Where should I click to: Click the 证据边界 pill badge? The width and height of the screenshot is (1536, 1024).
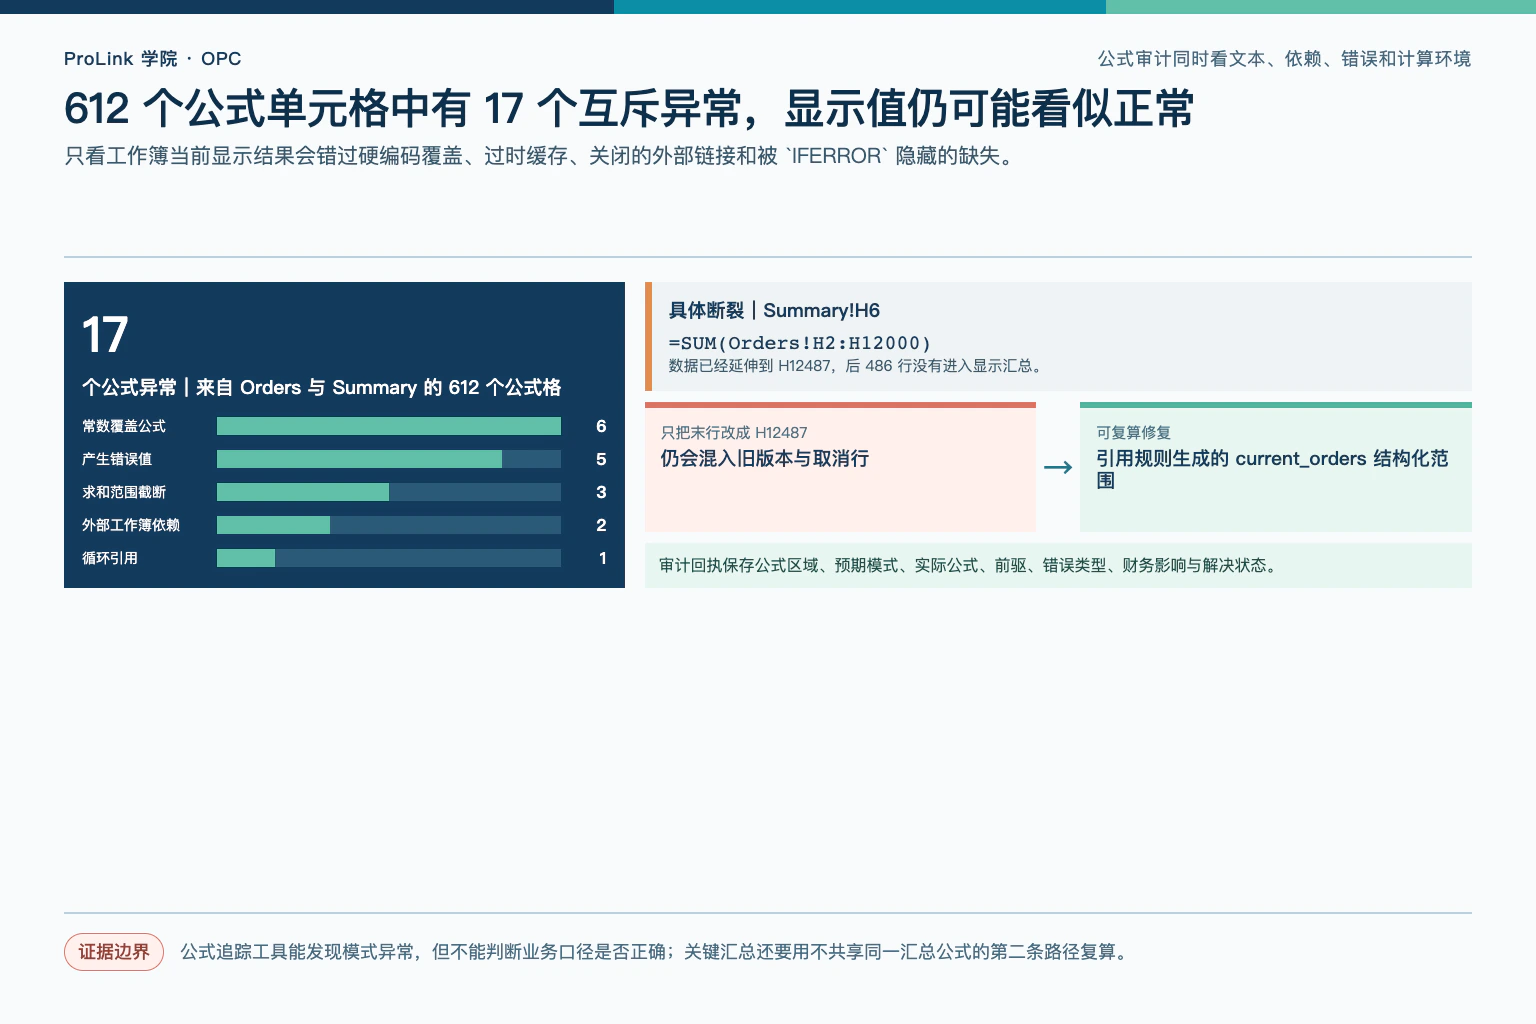click(114, 952)
